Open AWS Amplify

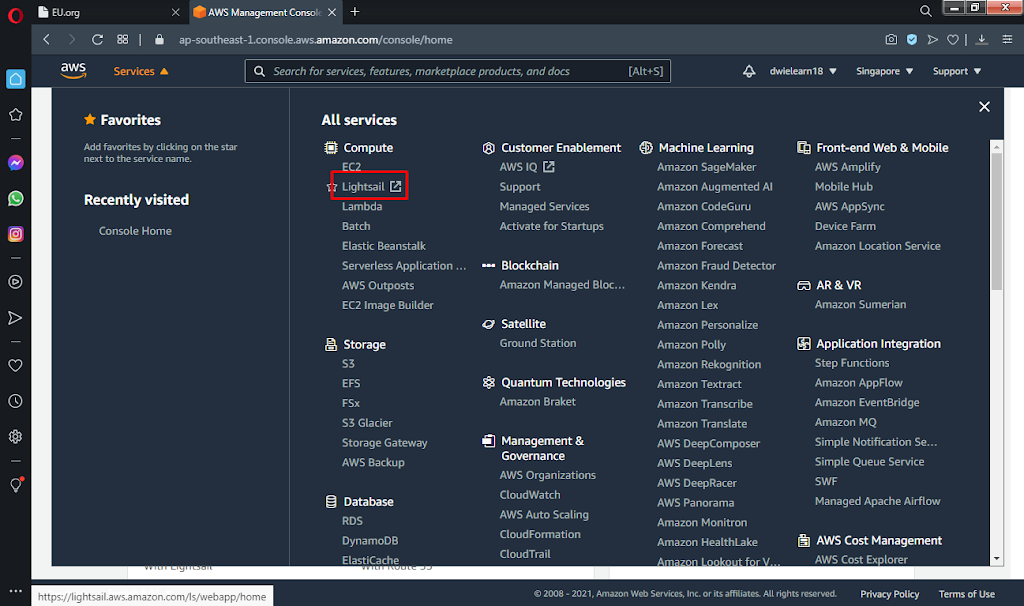point(847,167)
